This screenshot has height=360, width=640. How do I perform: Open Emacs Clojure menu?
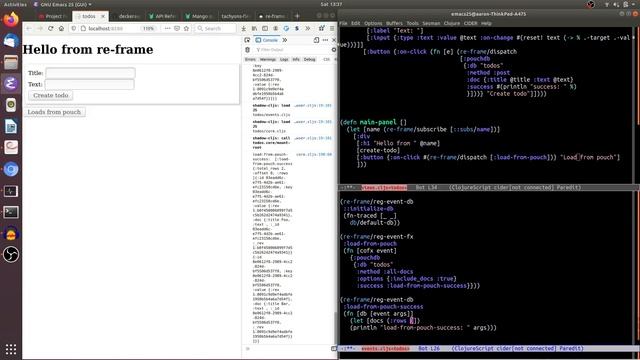point(452,23)
